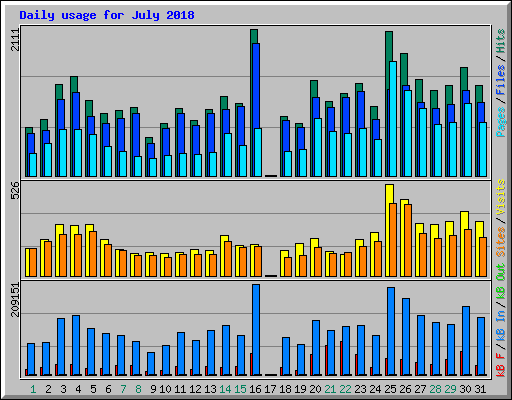Click the 2111 value on the top chart axis
This screenshot has height=400, width=512.
(15, 39)
